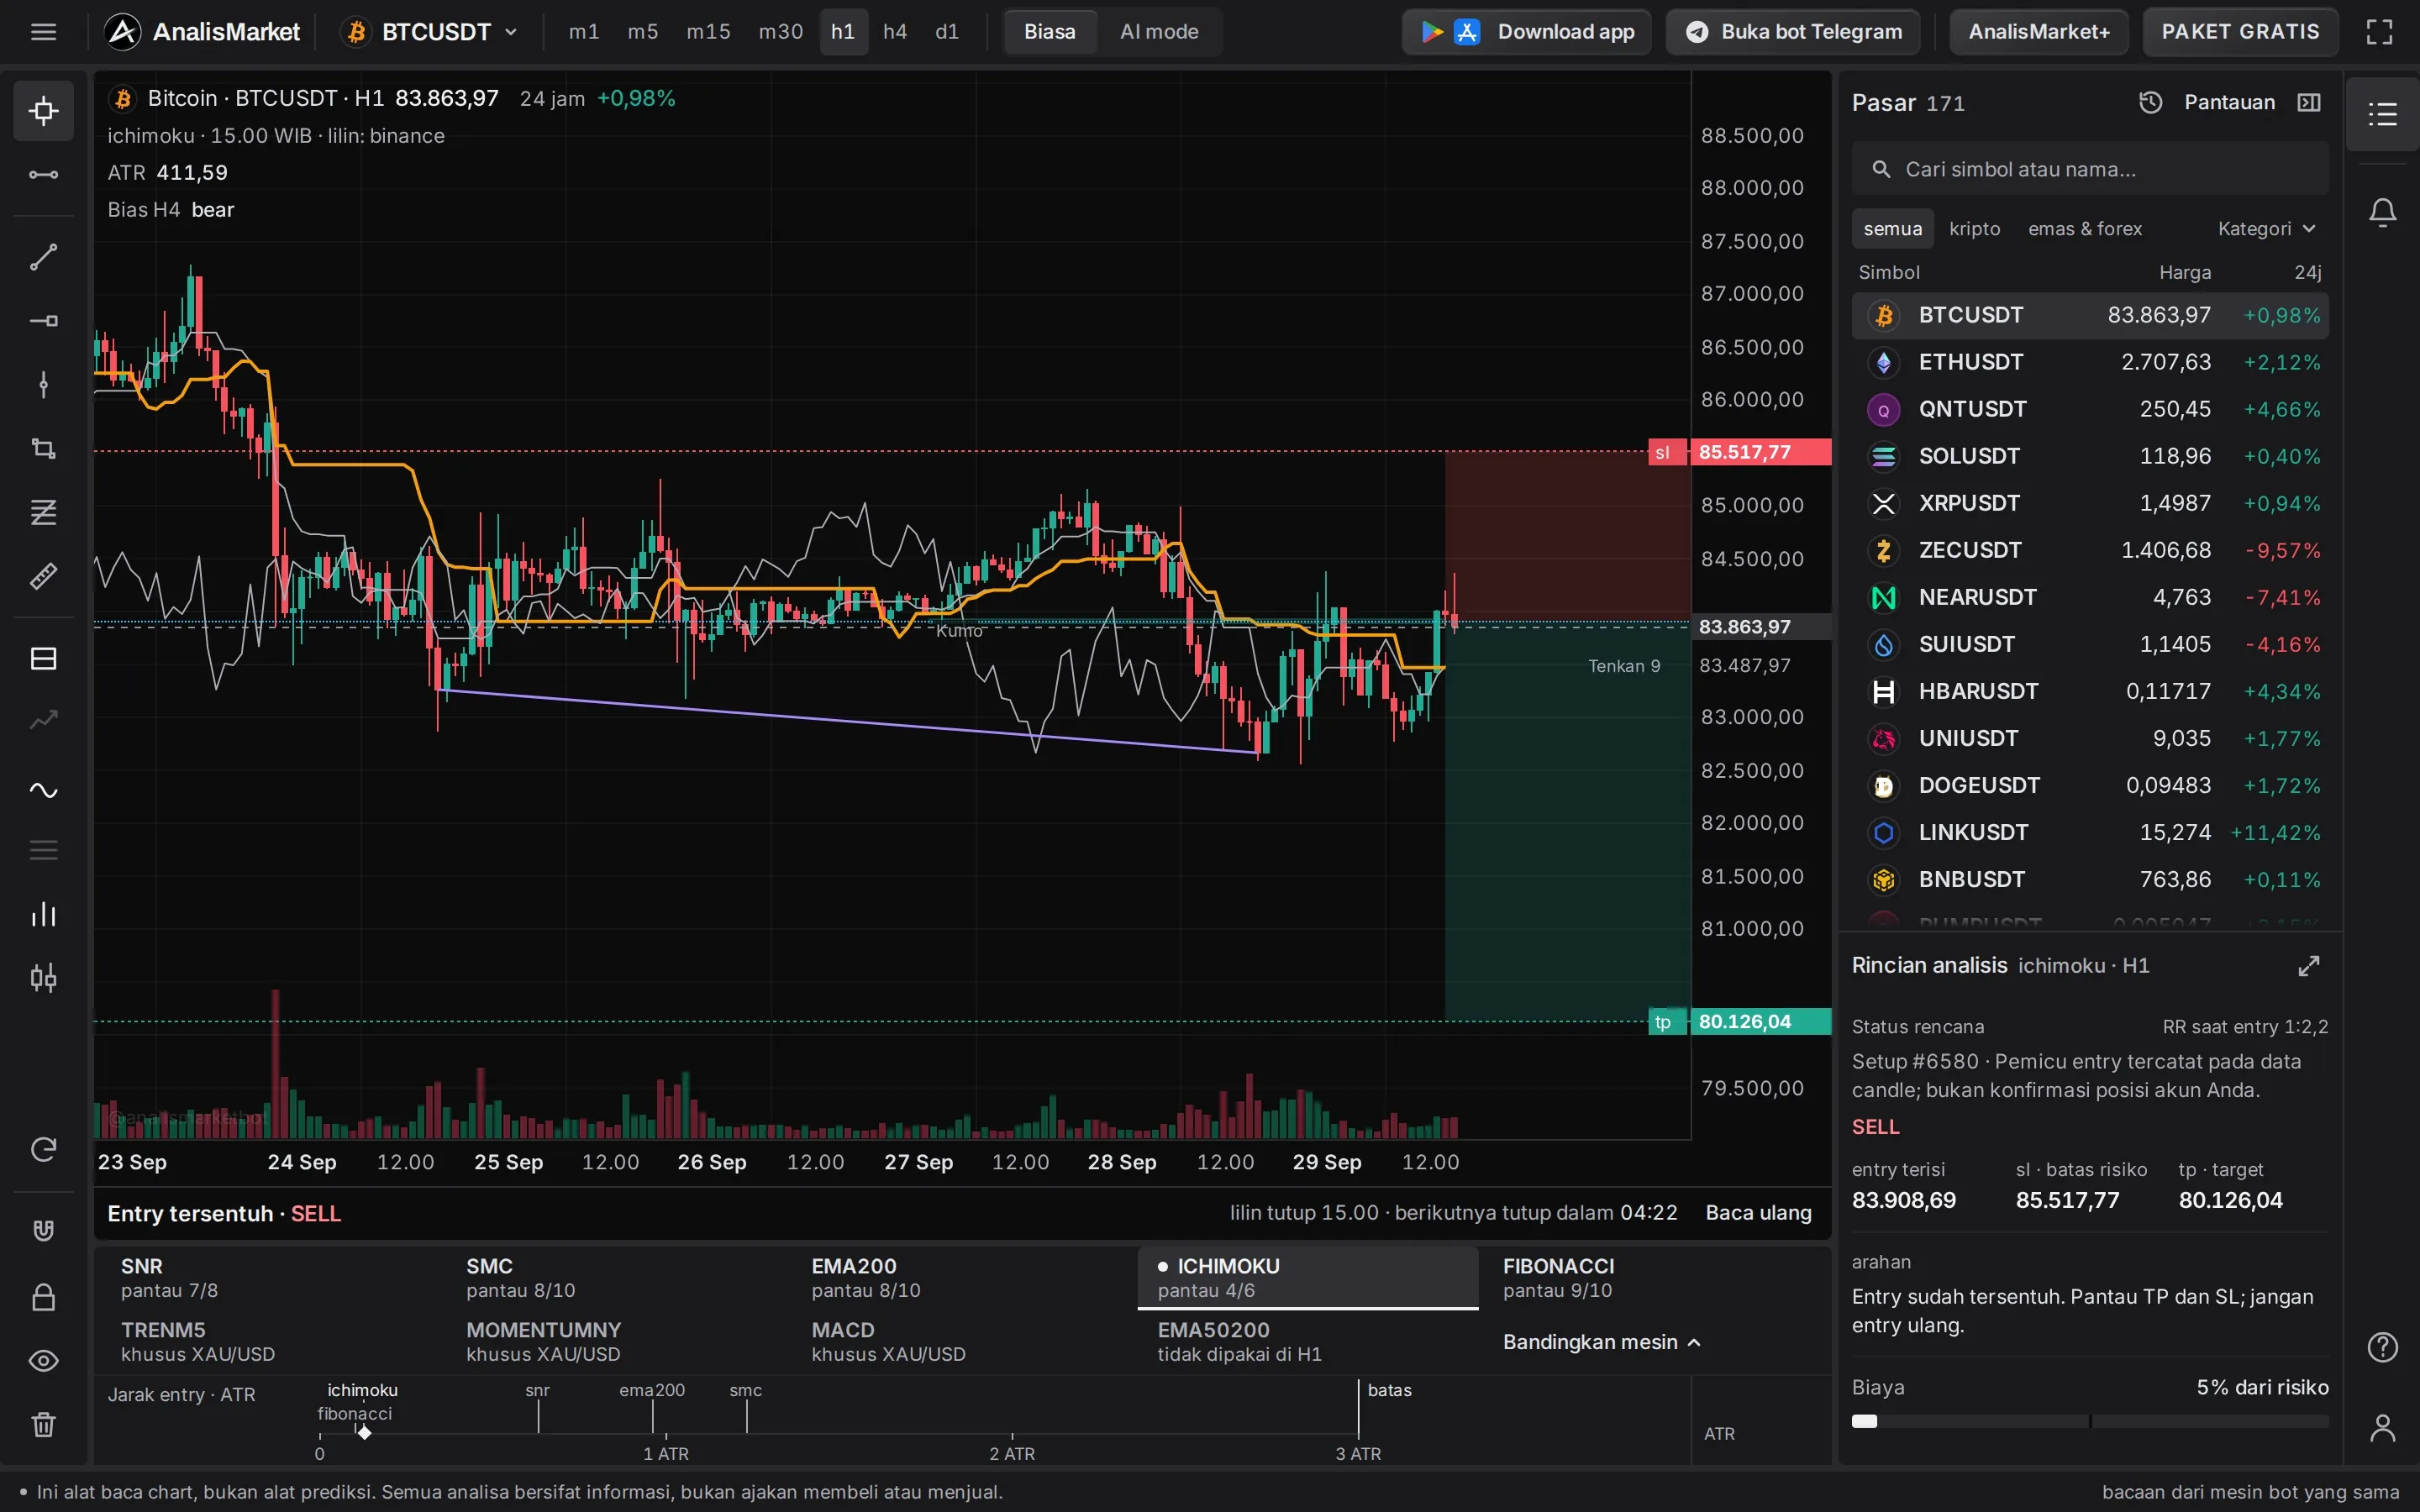Select the trend line drawing tool

43,257
